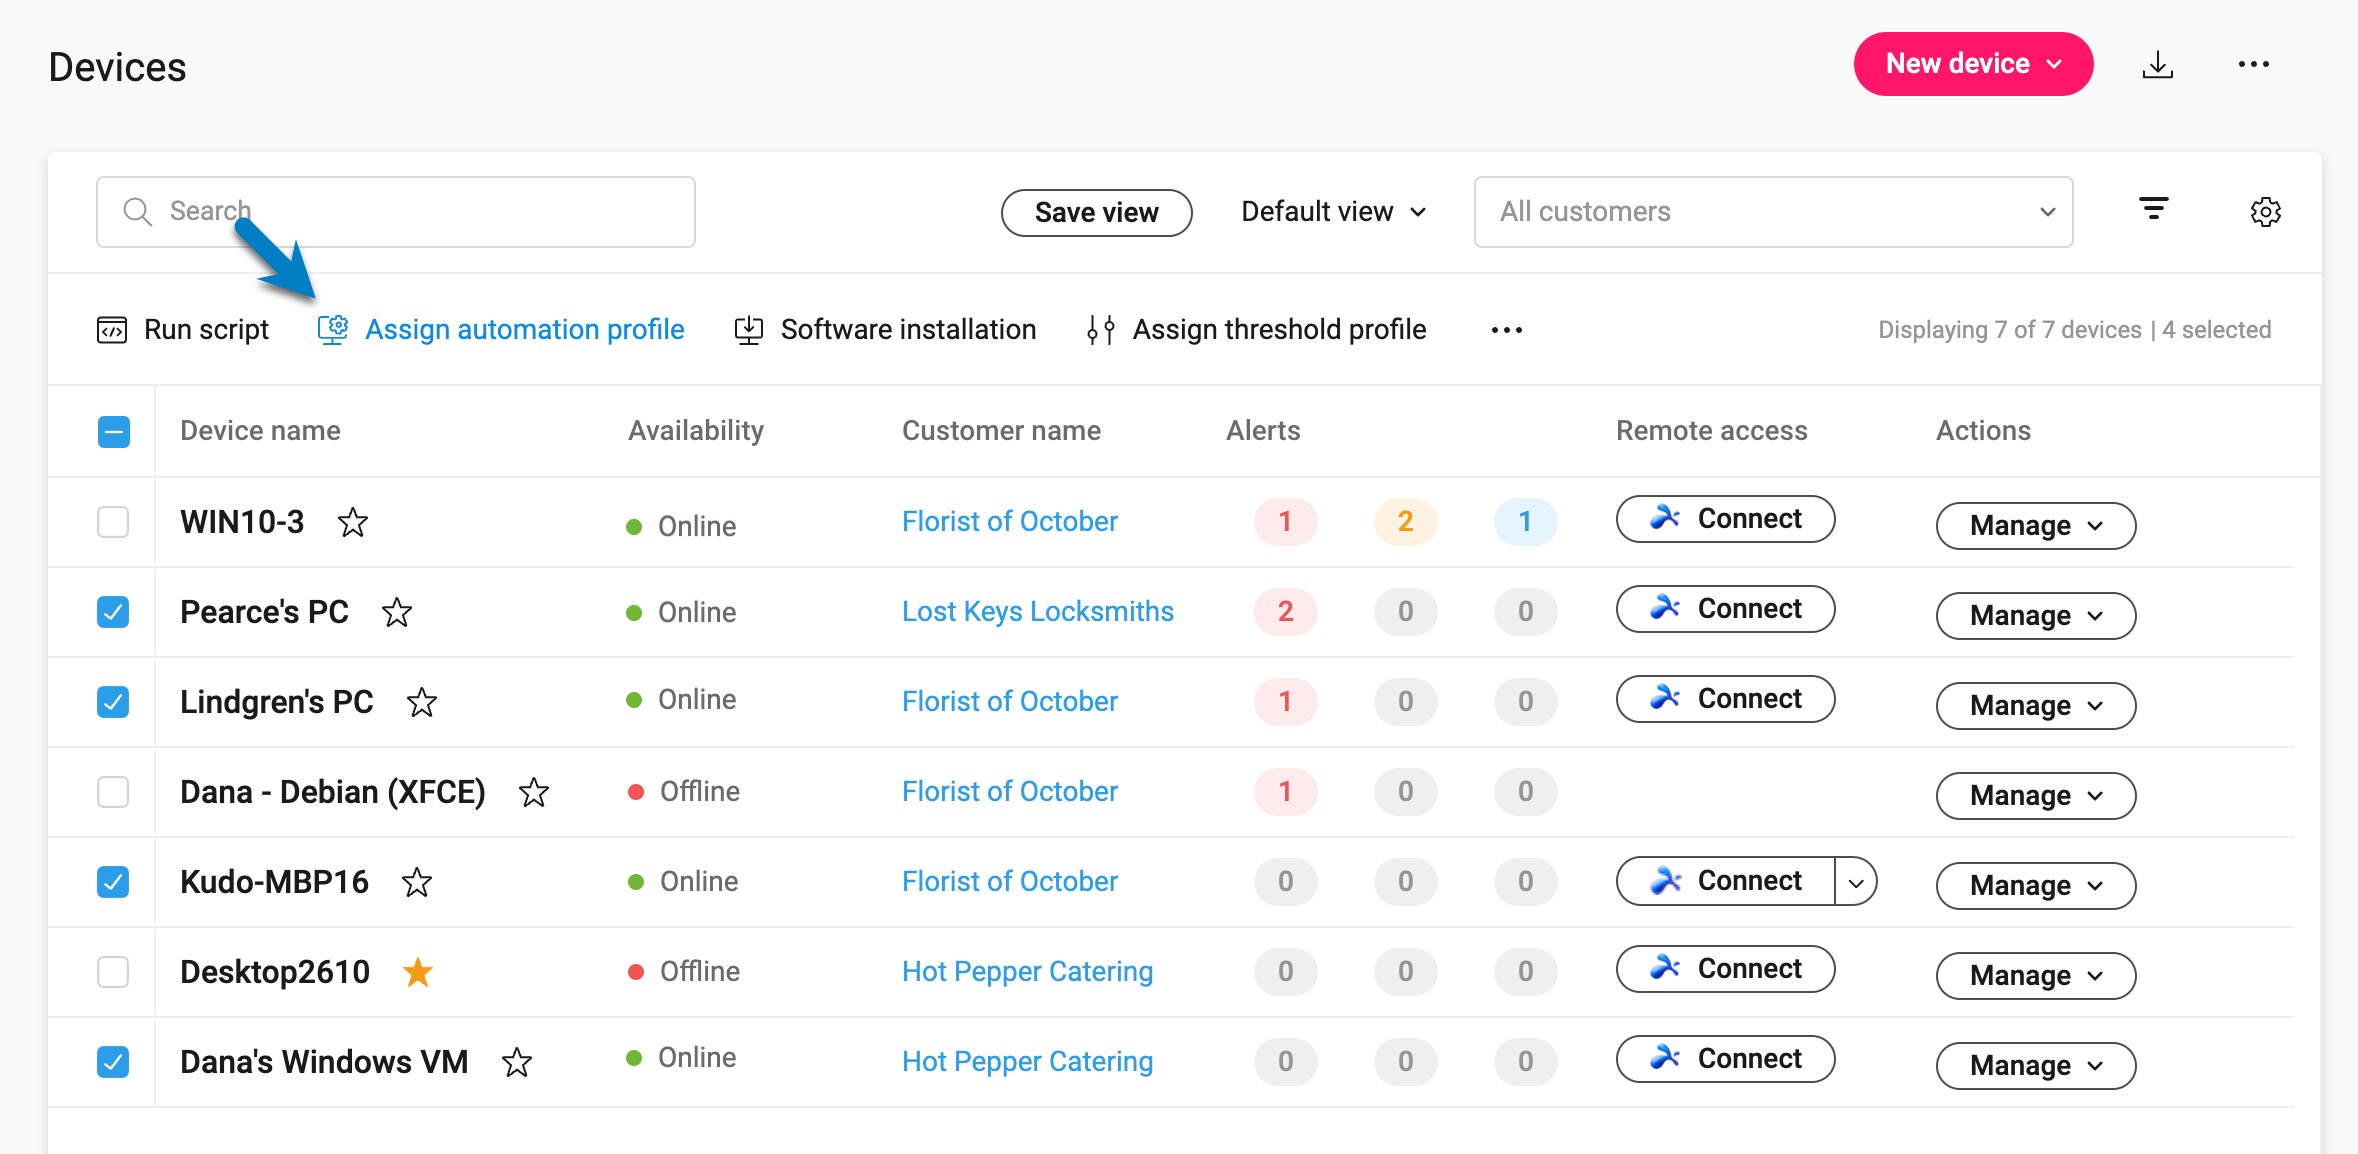Open the top-right three-dot menu
This screenshot has height=1154, width=2358.
click(2254, 64)
